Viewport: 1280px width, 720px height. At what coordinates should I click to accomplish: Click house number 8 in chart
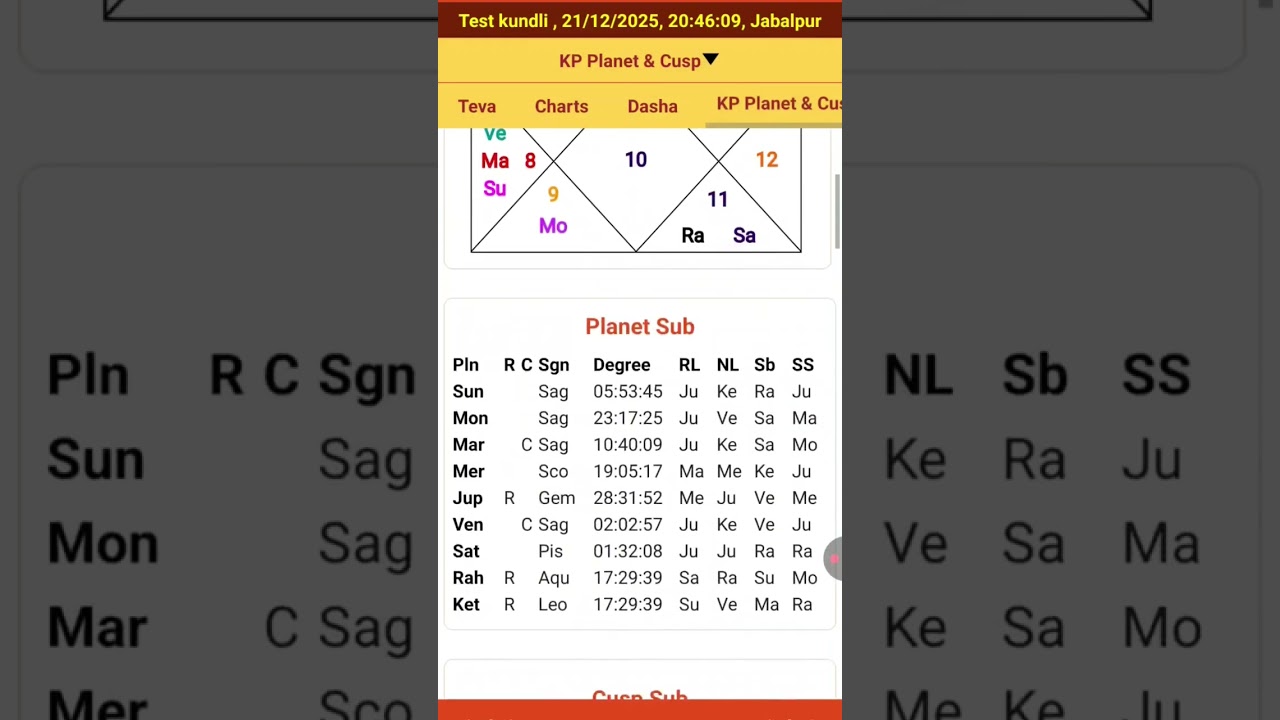coord(530,161)
